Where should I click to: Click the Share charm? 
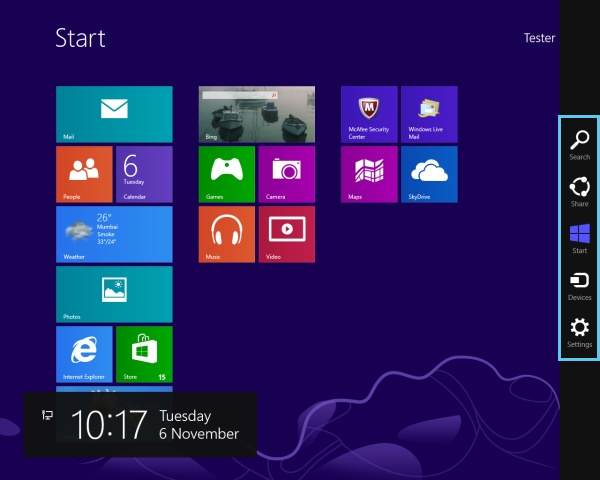[x=579, y=189]
